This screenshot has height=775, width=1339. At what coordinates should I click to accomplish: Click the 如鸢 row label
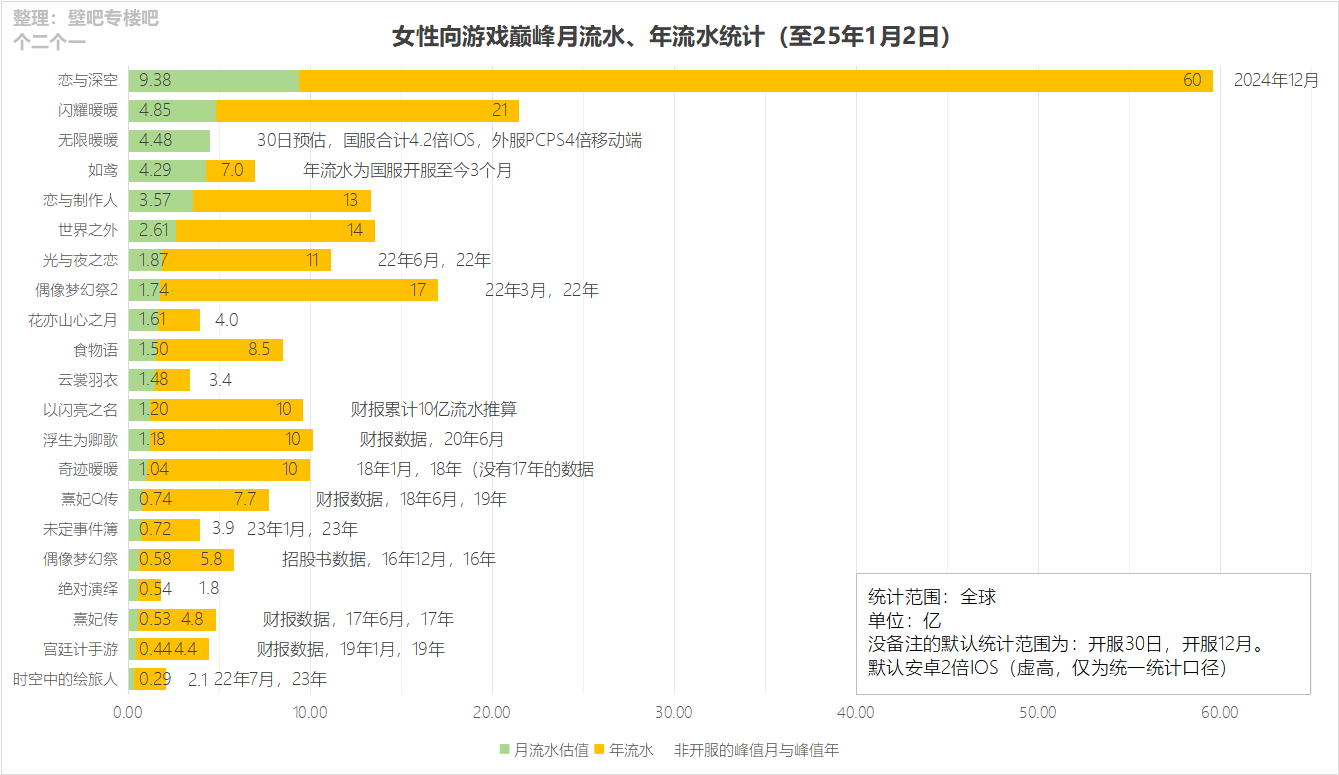[x=103, y=171]
